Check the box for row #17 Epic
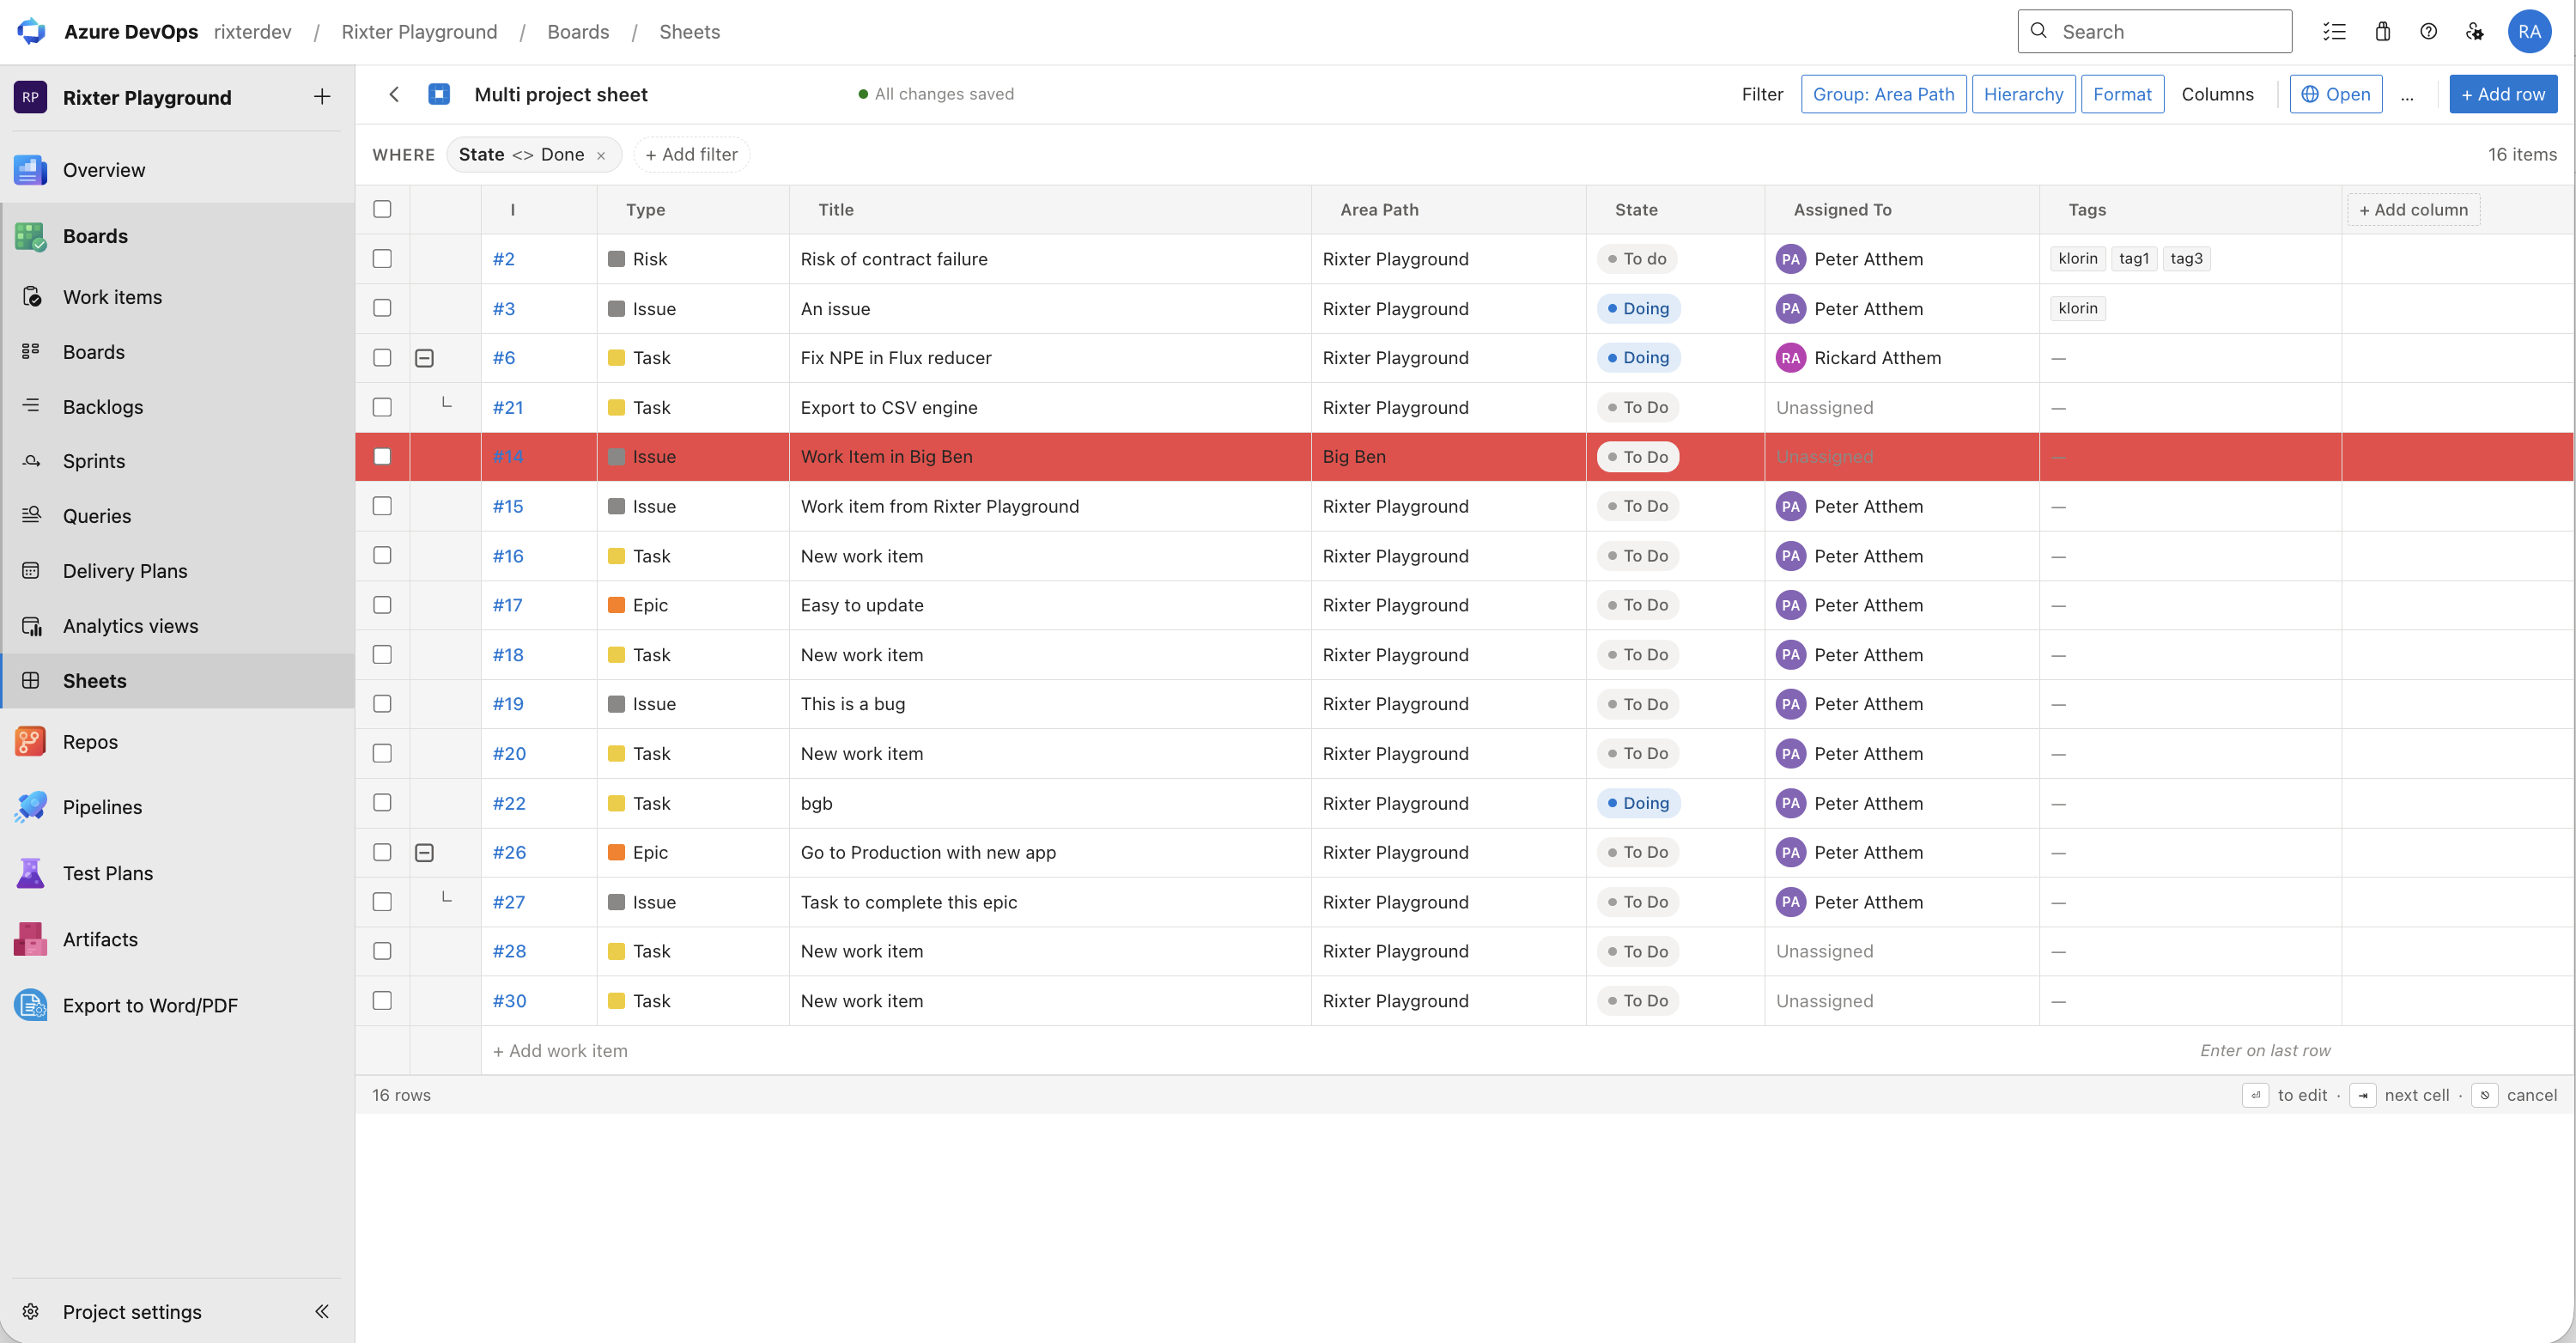The width and height of the screenshot is (2576, 1343). 382,605
